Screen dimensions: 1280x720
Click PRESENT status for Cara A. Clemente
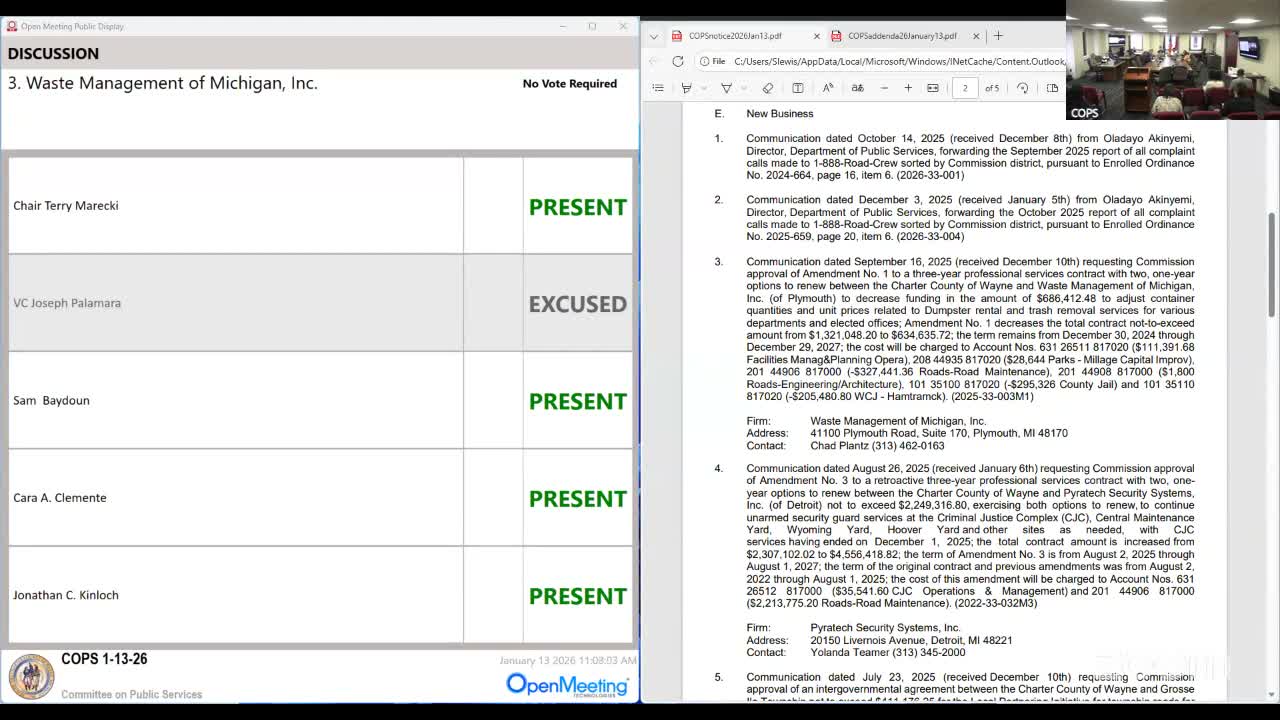pyautogui.click(x=578, y=498)
